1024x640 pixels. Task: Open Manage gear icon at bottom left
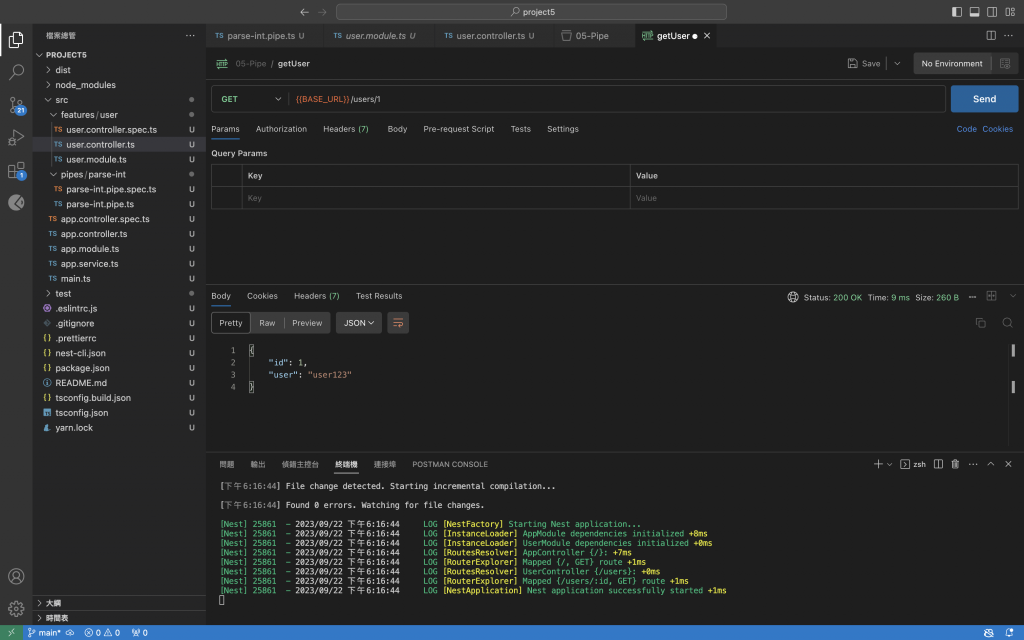16,608
